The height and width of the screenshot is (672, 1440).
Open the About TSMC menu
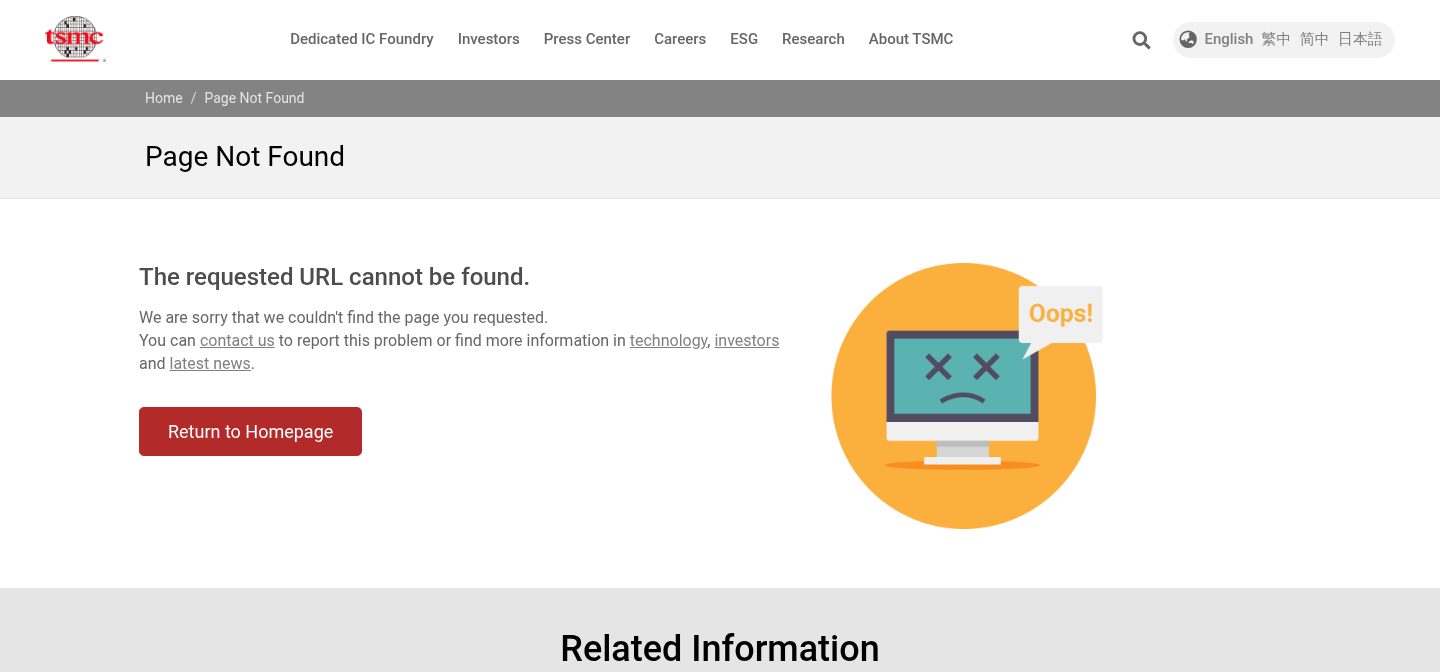click(x=911, y=39)
